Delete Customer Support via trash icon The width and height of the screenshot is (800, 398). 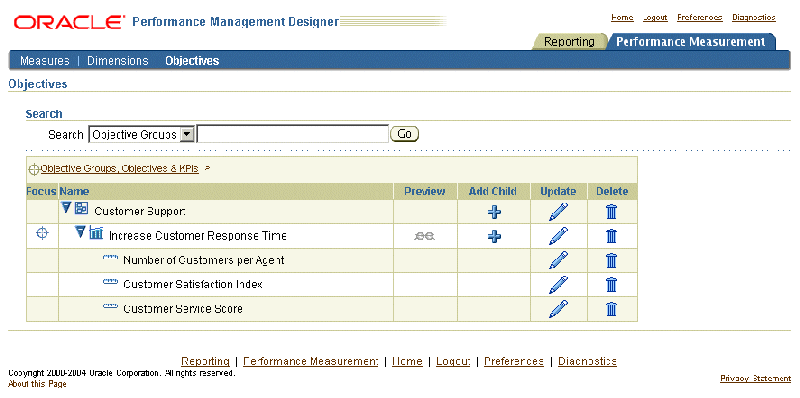tap(611, 211)
